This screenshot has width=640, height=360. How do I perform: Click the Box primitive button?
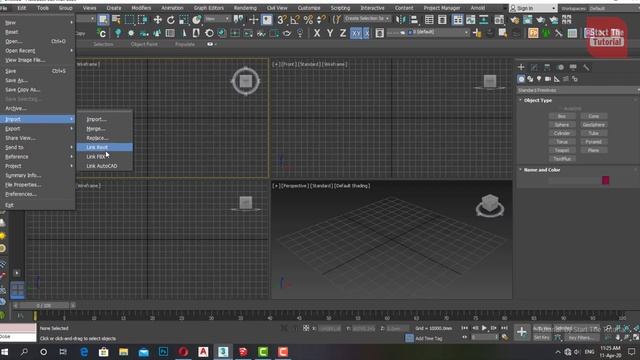point(562,116)
